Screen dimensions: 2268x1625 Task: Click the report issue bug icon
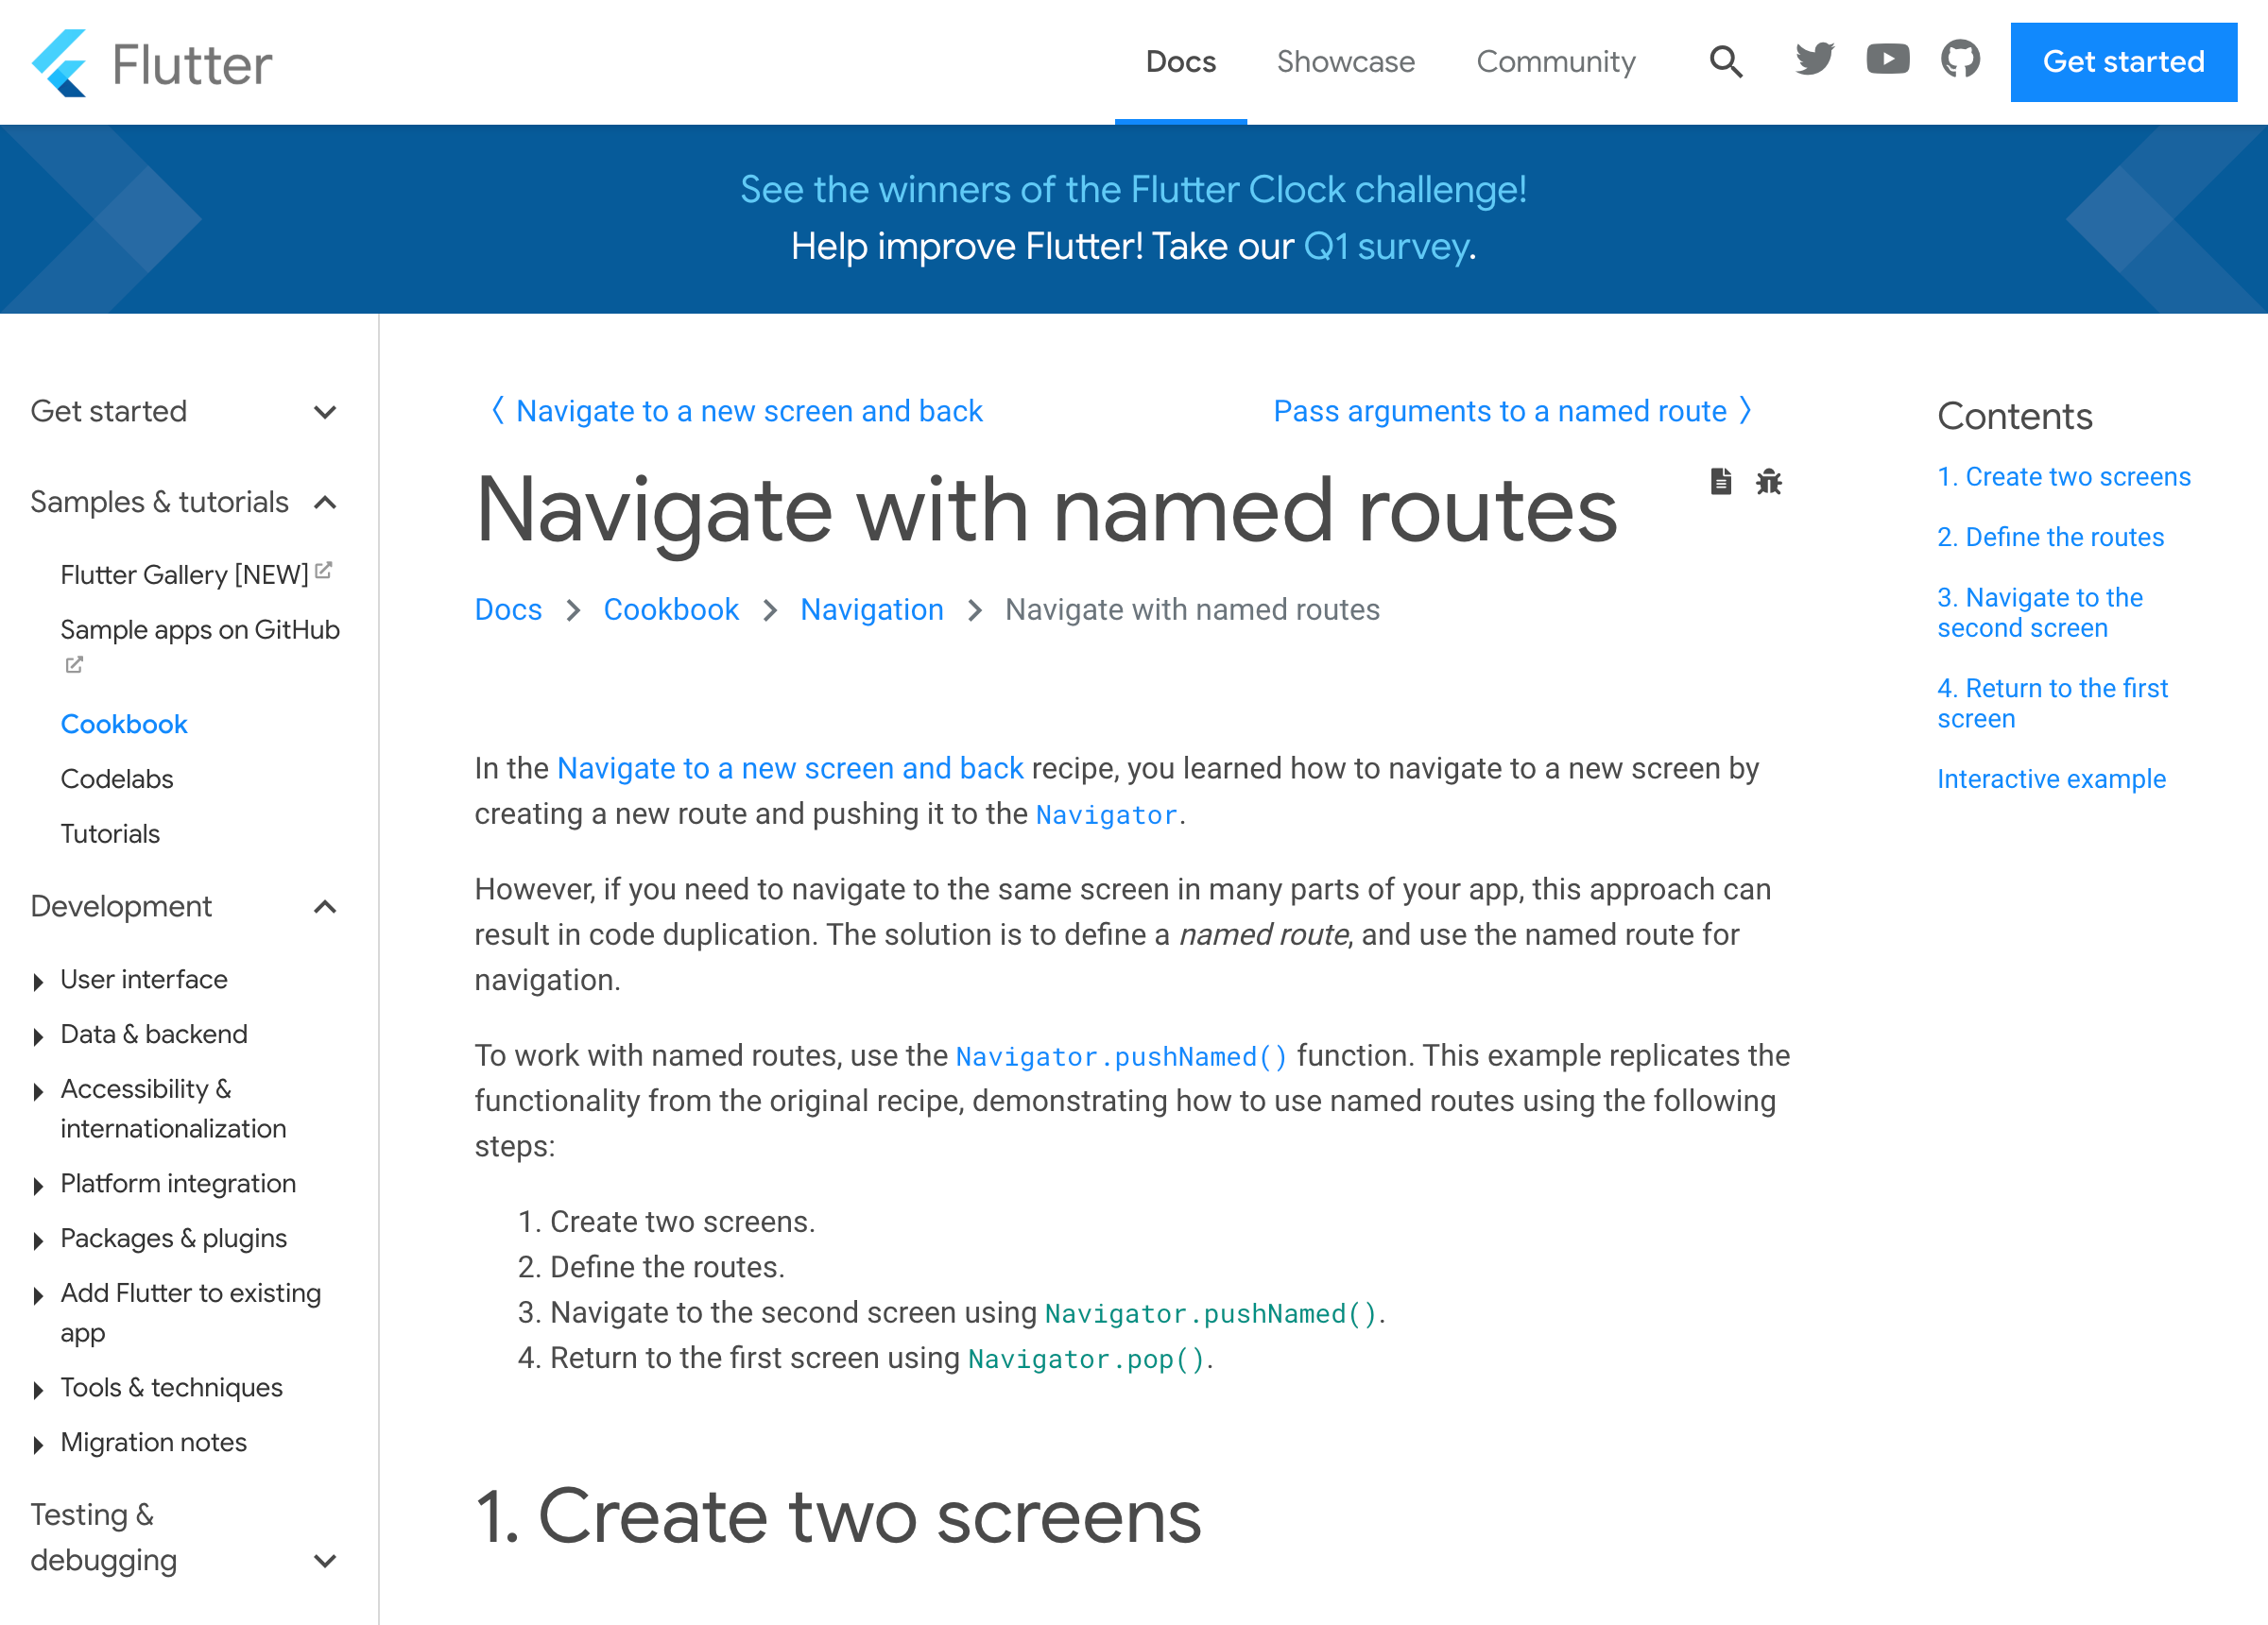point(1768,482)
